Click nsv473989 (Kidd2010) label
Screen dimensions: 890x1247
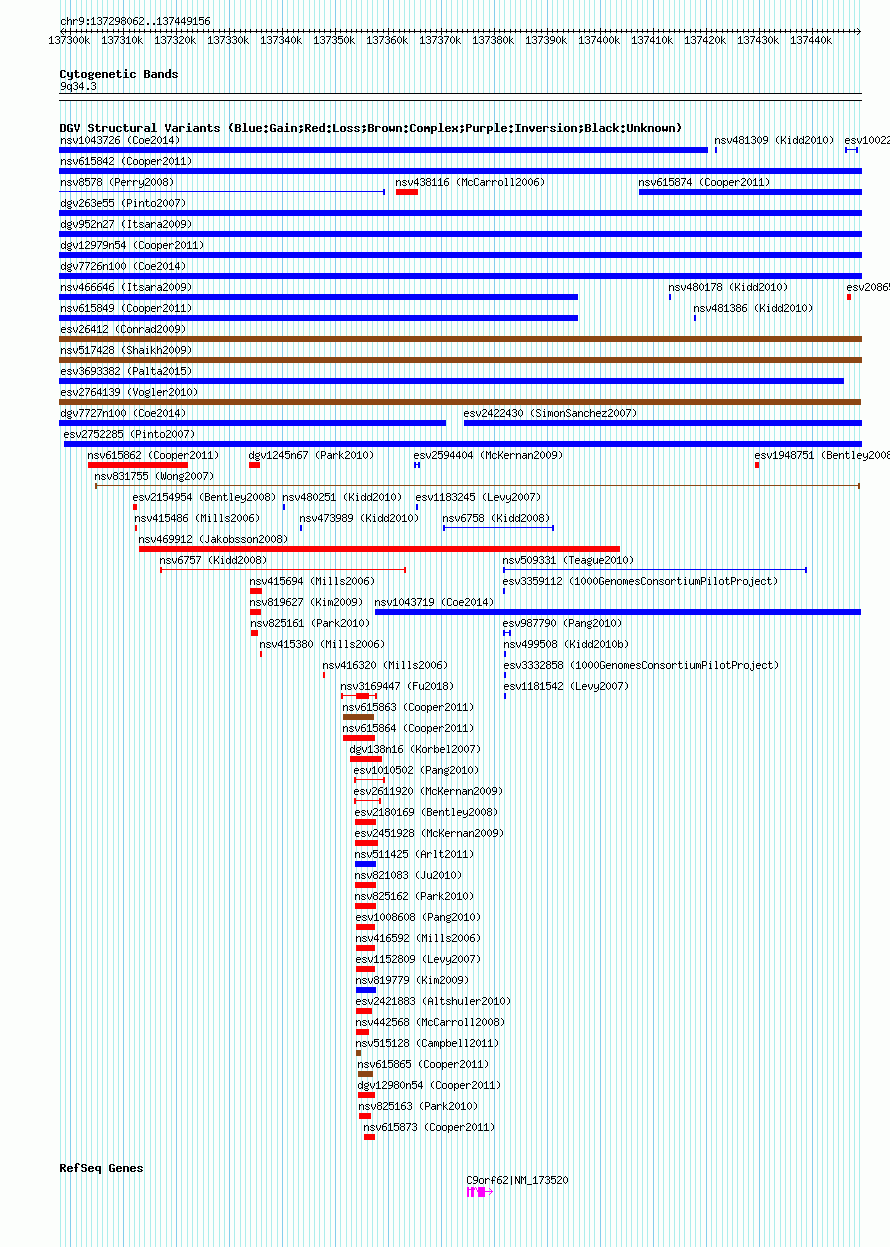coord(359,518)
